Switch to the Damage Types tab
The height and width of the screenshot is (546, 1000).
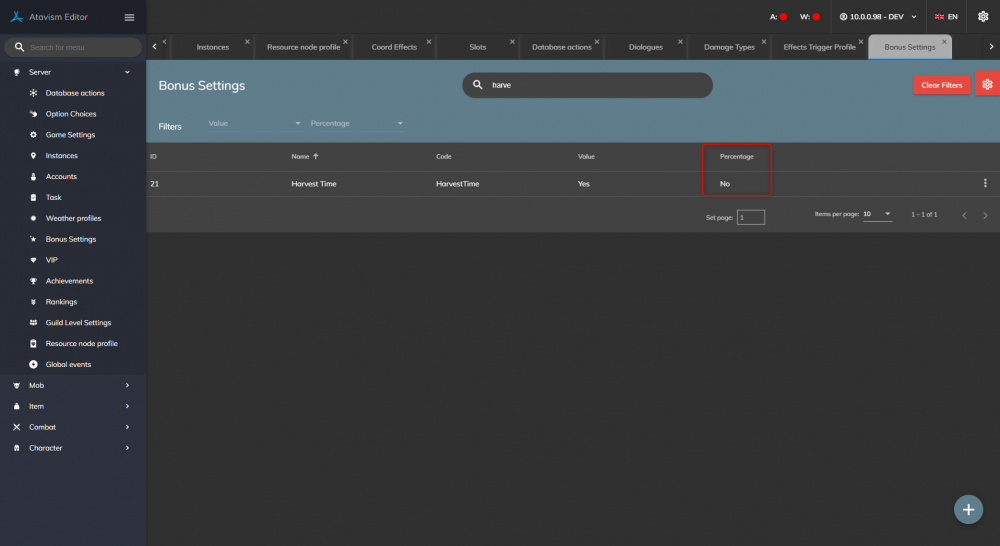729,47
